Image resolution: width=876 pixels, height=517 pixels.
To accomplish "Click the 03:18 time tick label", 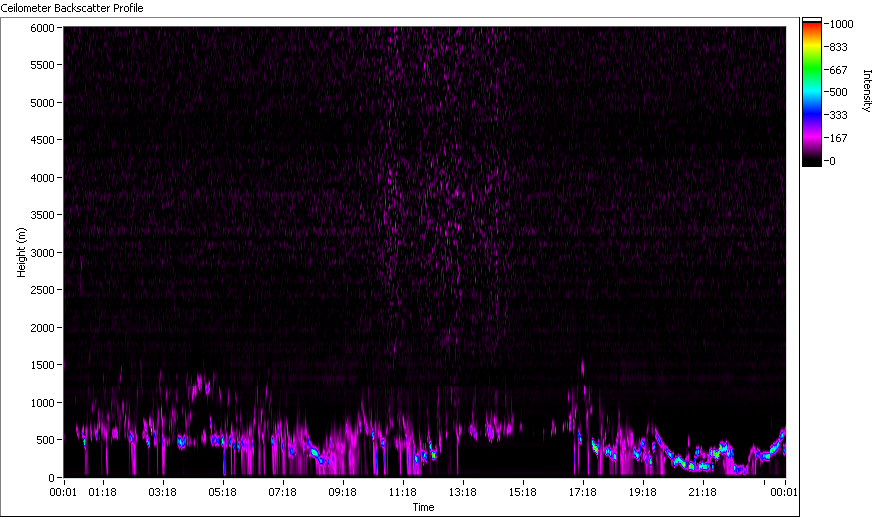I will click(x=163, y=492).
